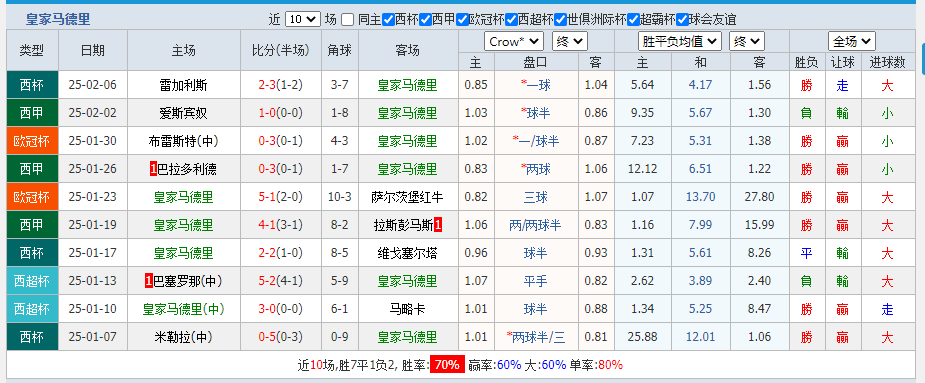The height and width of the screenshot is (383, 925).
Task: Click the 1-0(0-0) match score
Action: tap(281, 113)
